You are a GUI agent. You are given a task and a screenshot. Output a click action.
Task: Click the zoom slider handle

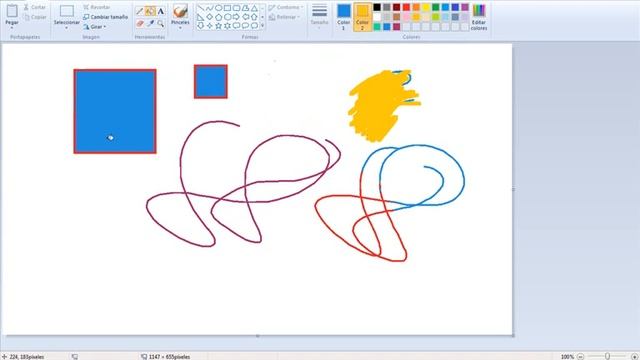click(607, 356)
